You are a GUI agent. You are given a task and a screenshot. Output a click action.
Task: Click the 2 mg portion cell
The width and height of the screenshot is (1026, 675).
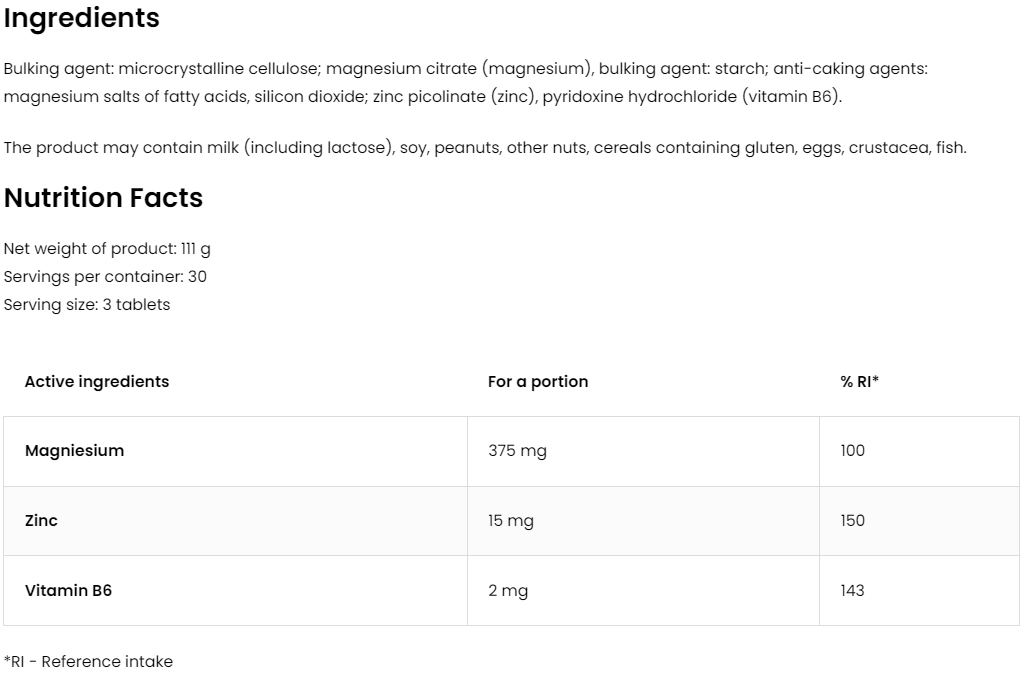508,591
